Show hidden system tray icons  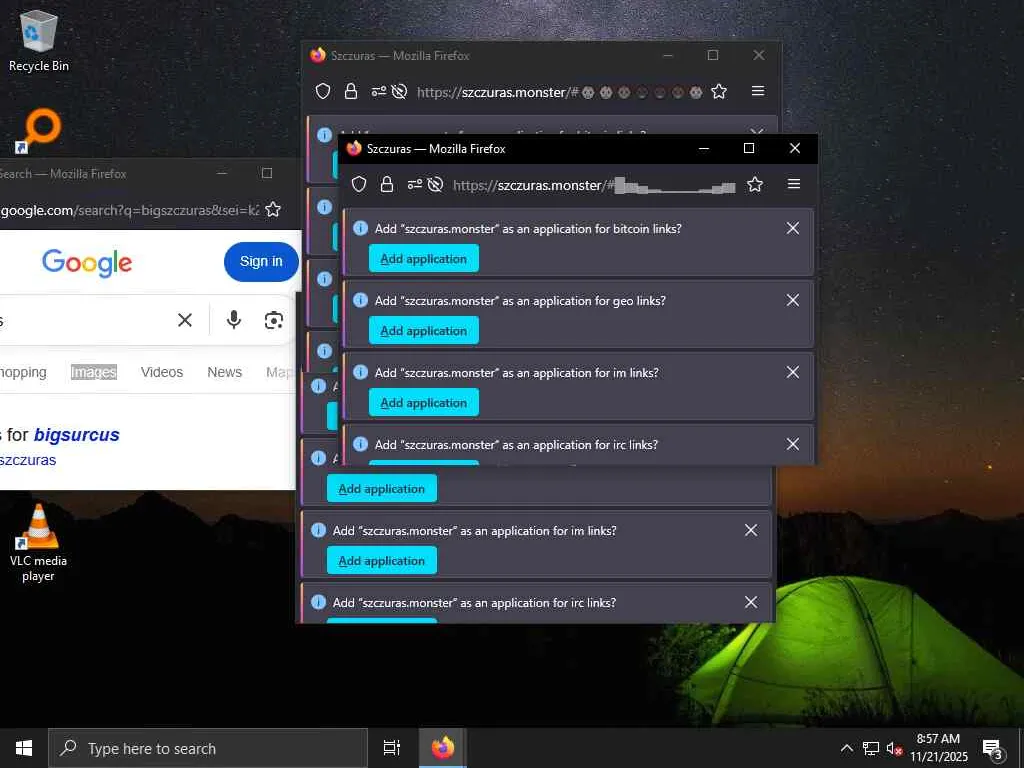point(846,748)
